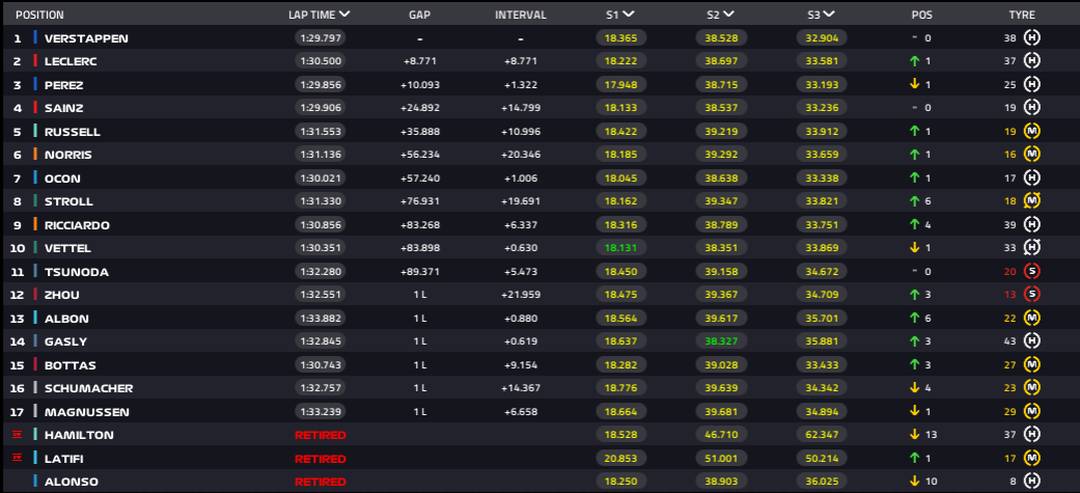Select the MAGNUSSEN driver name
The height and width of the screenshot is (493, 1080).
[87, 412]
